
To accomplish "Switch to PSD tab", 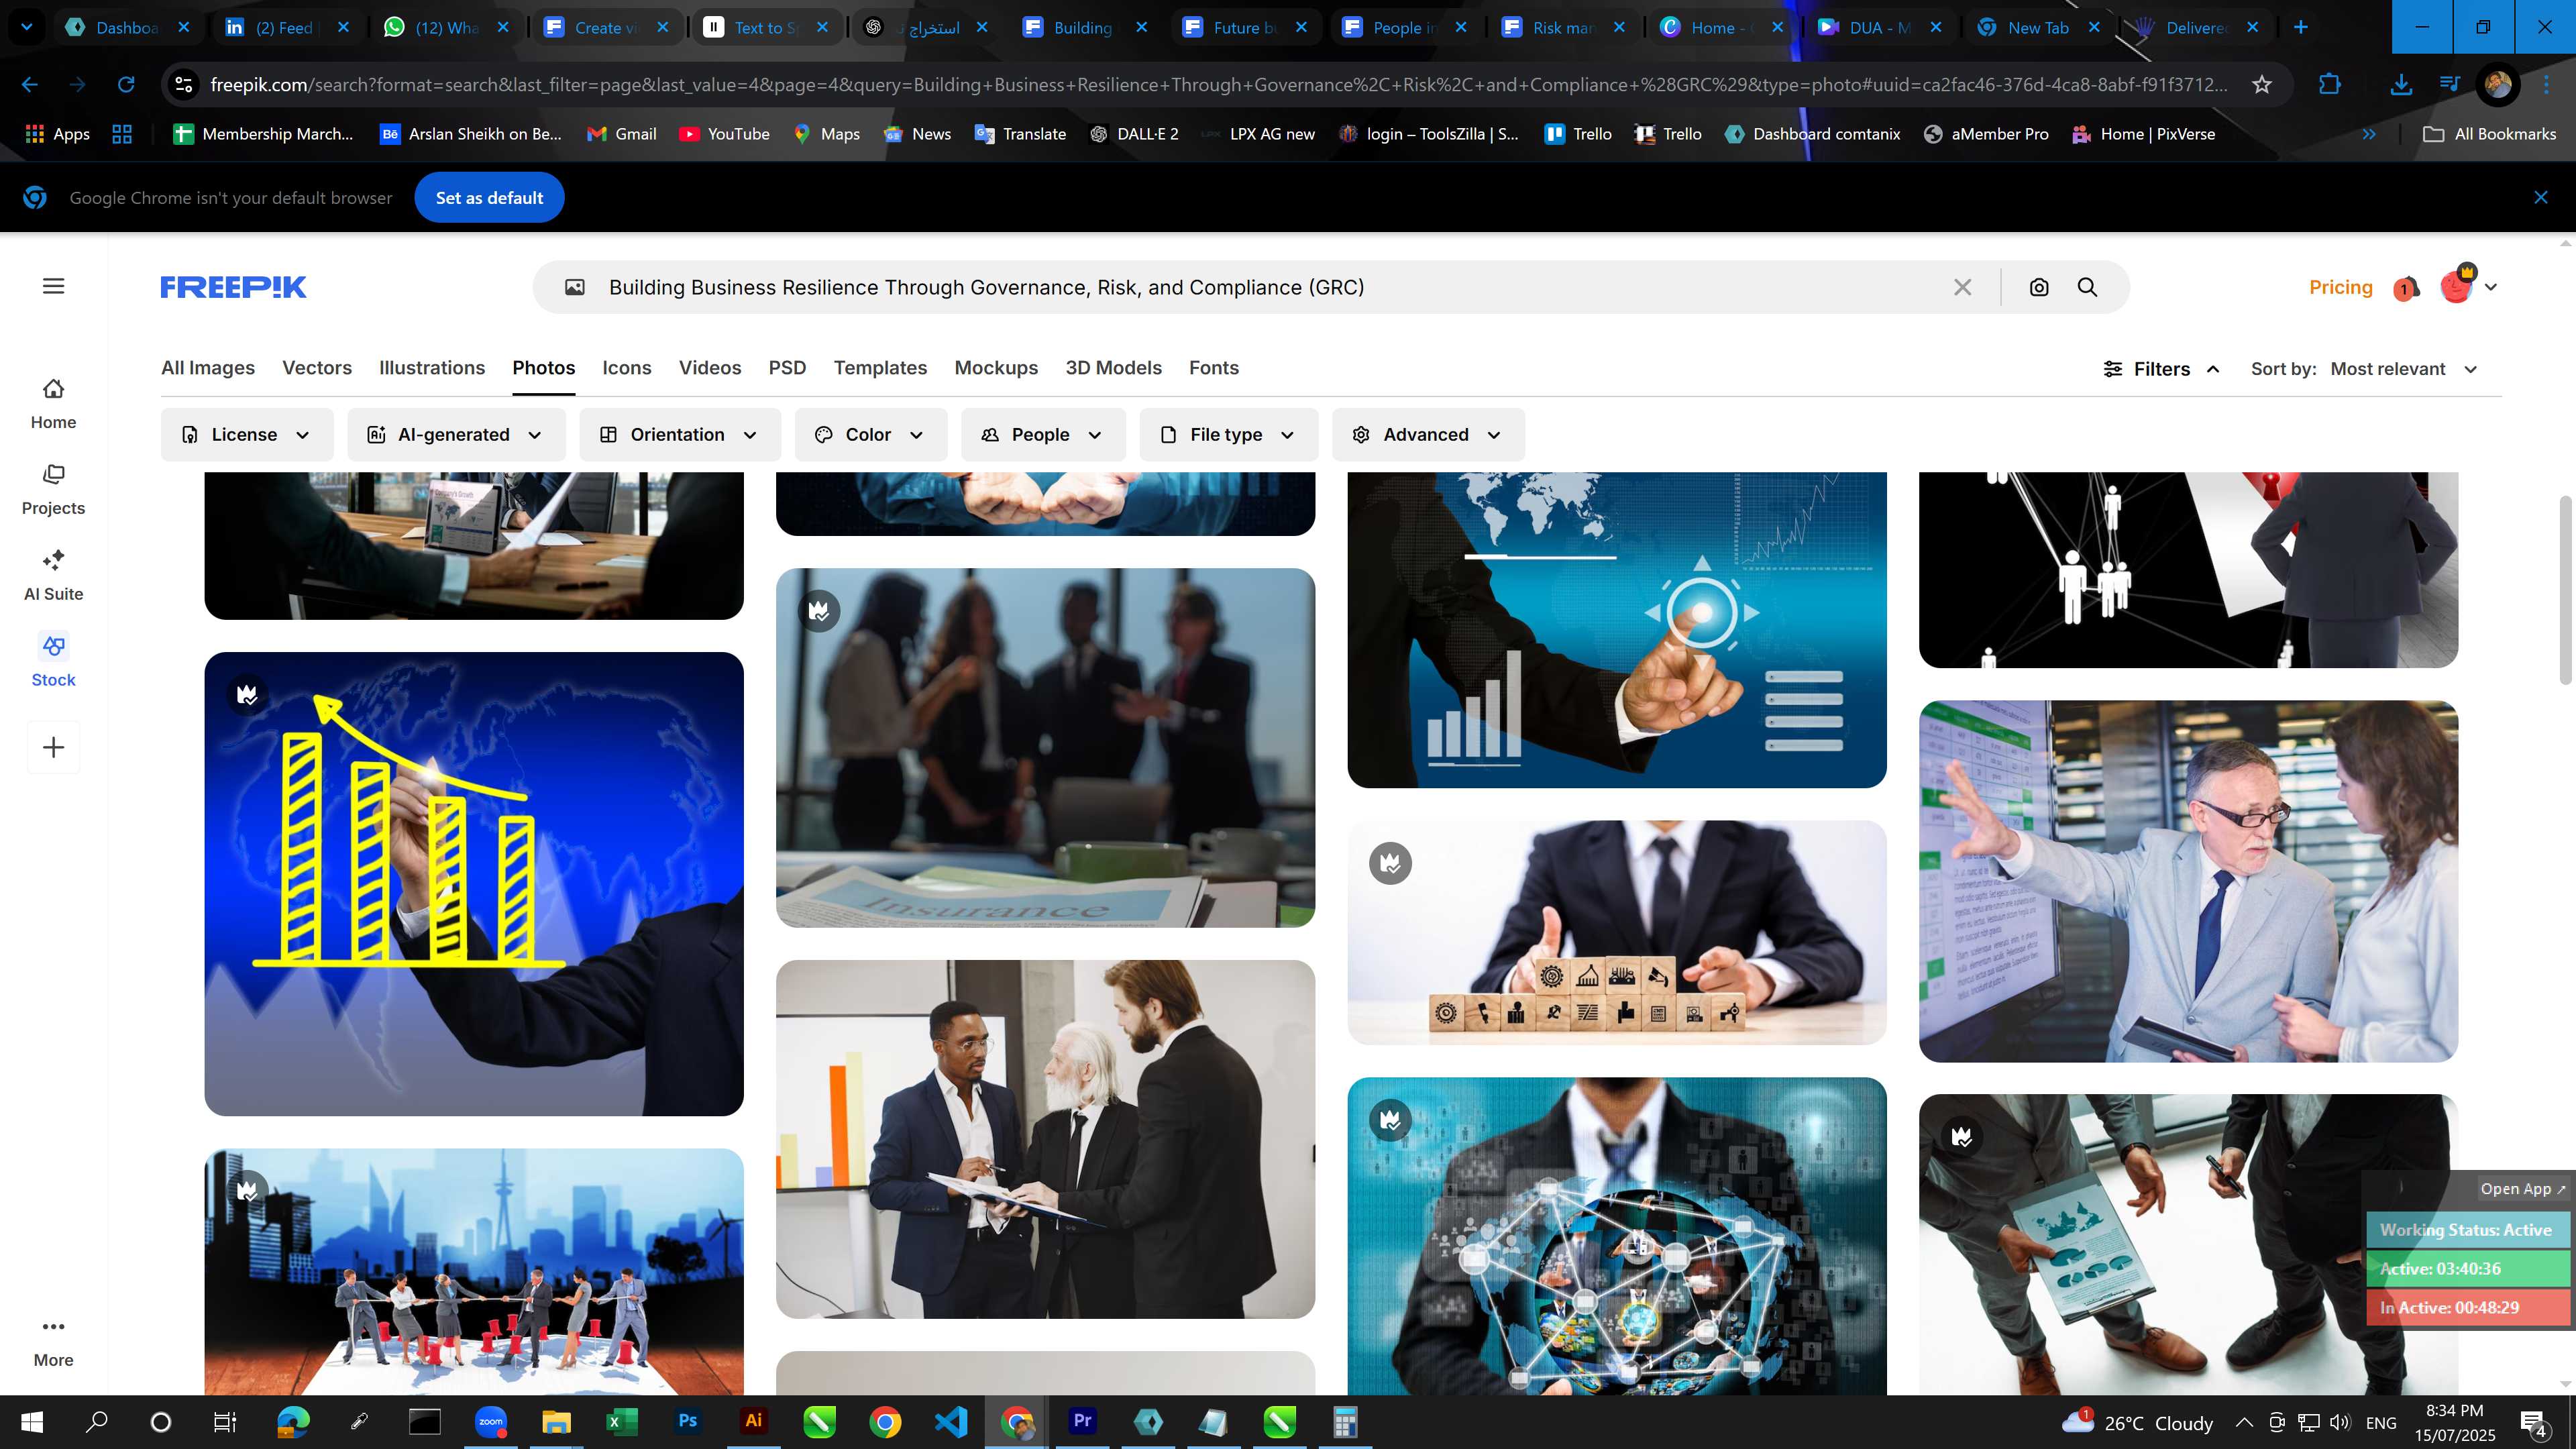I will [x=787, y=368].
